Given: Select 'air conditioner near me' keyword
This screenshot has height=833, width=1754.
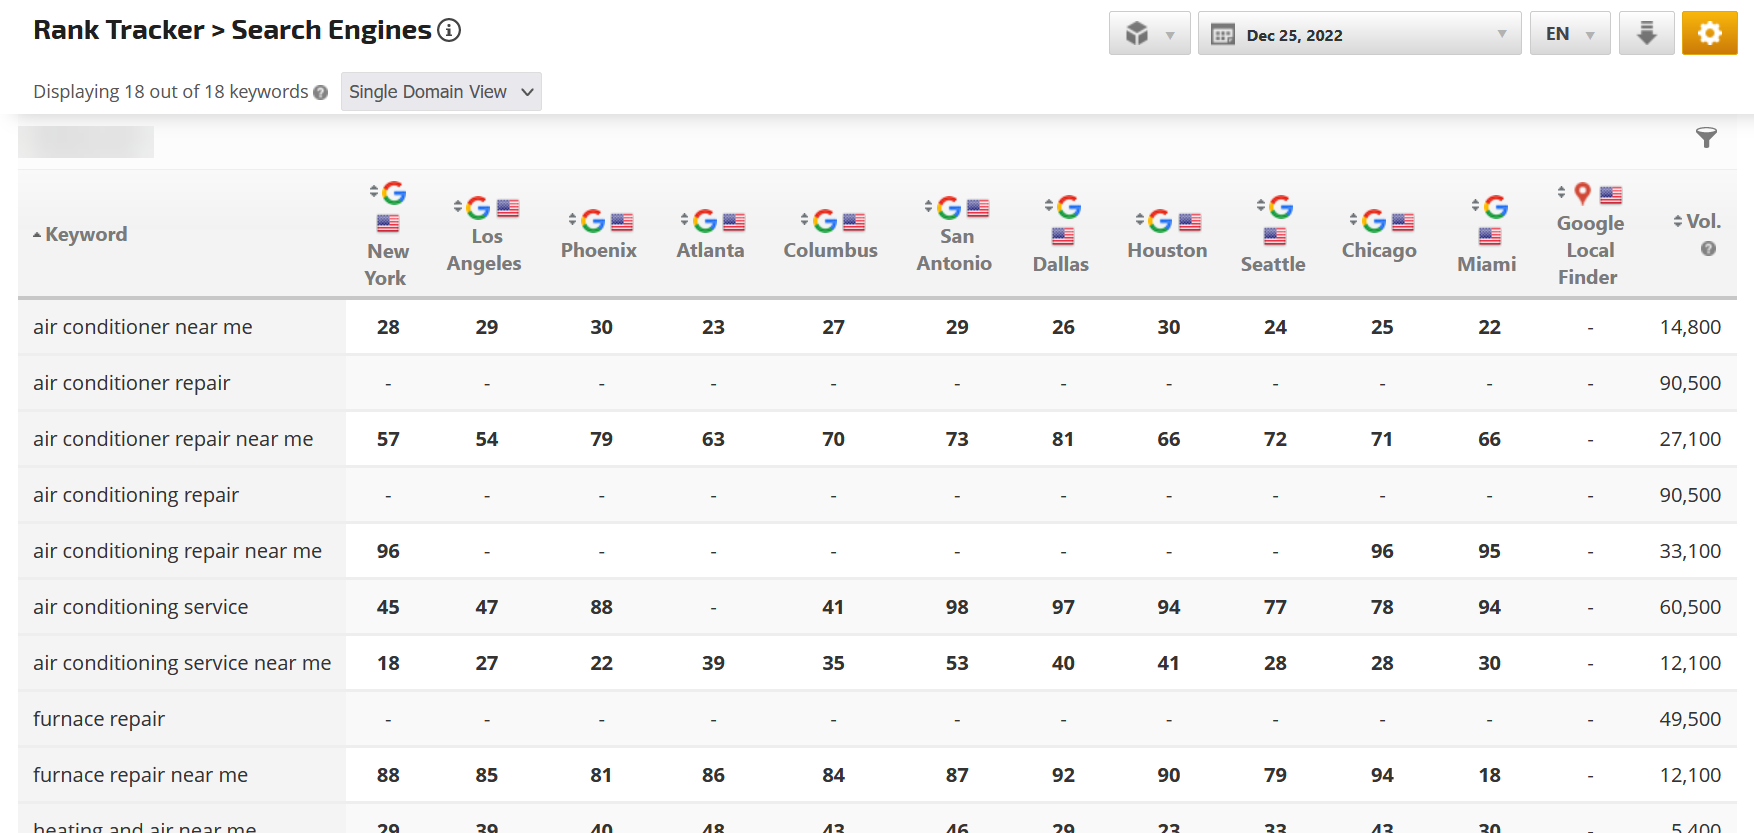Looking at the screenshot, I should (x=142, y=327).
